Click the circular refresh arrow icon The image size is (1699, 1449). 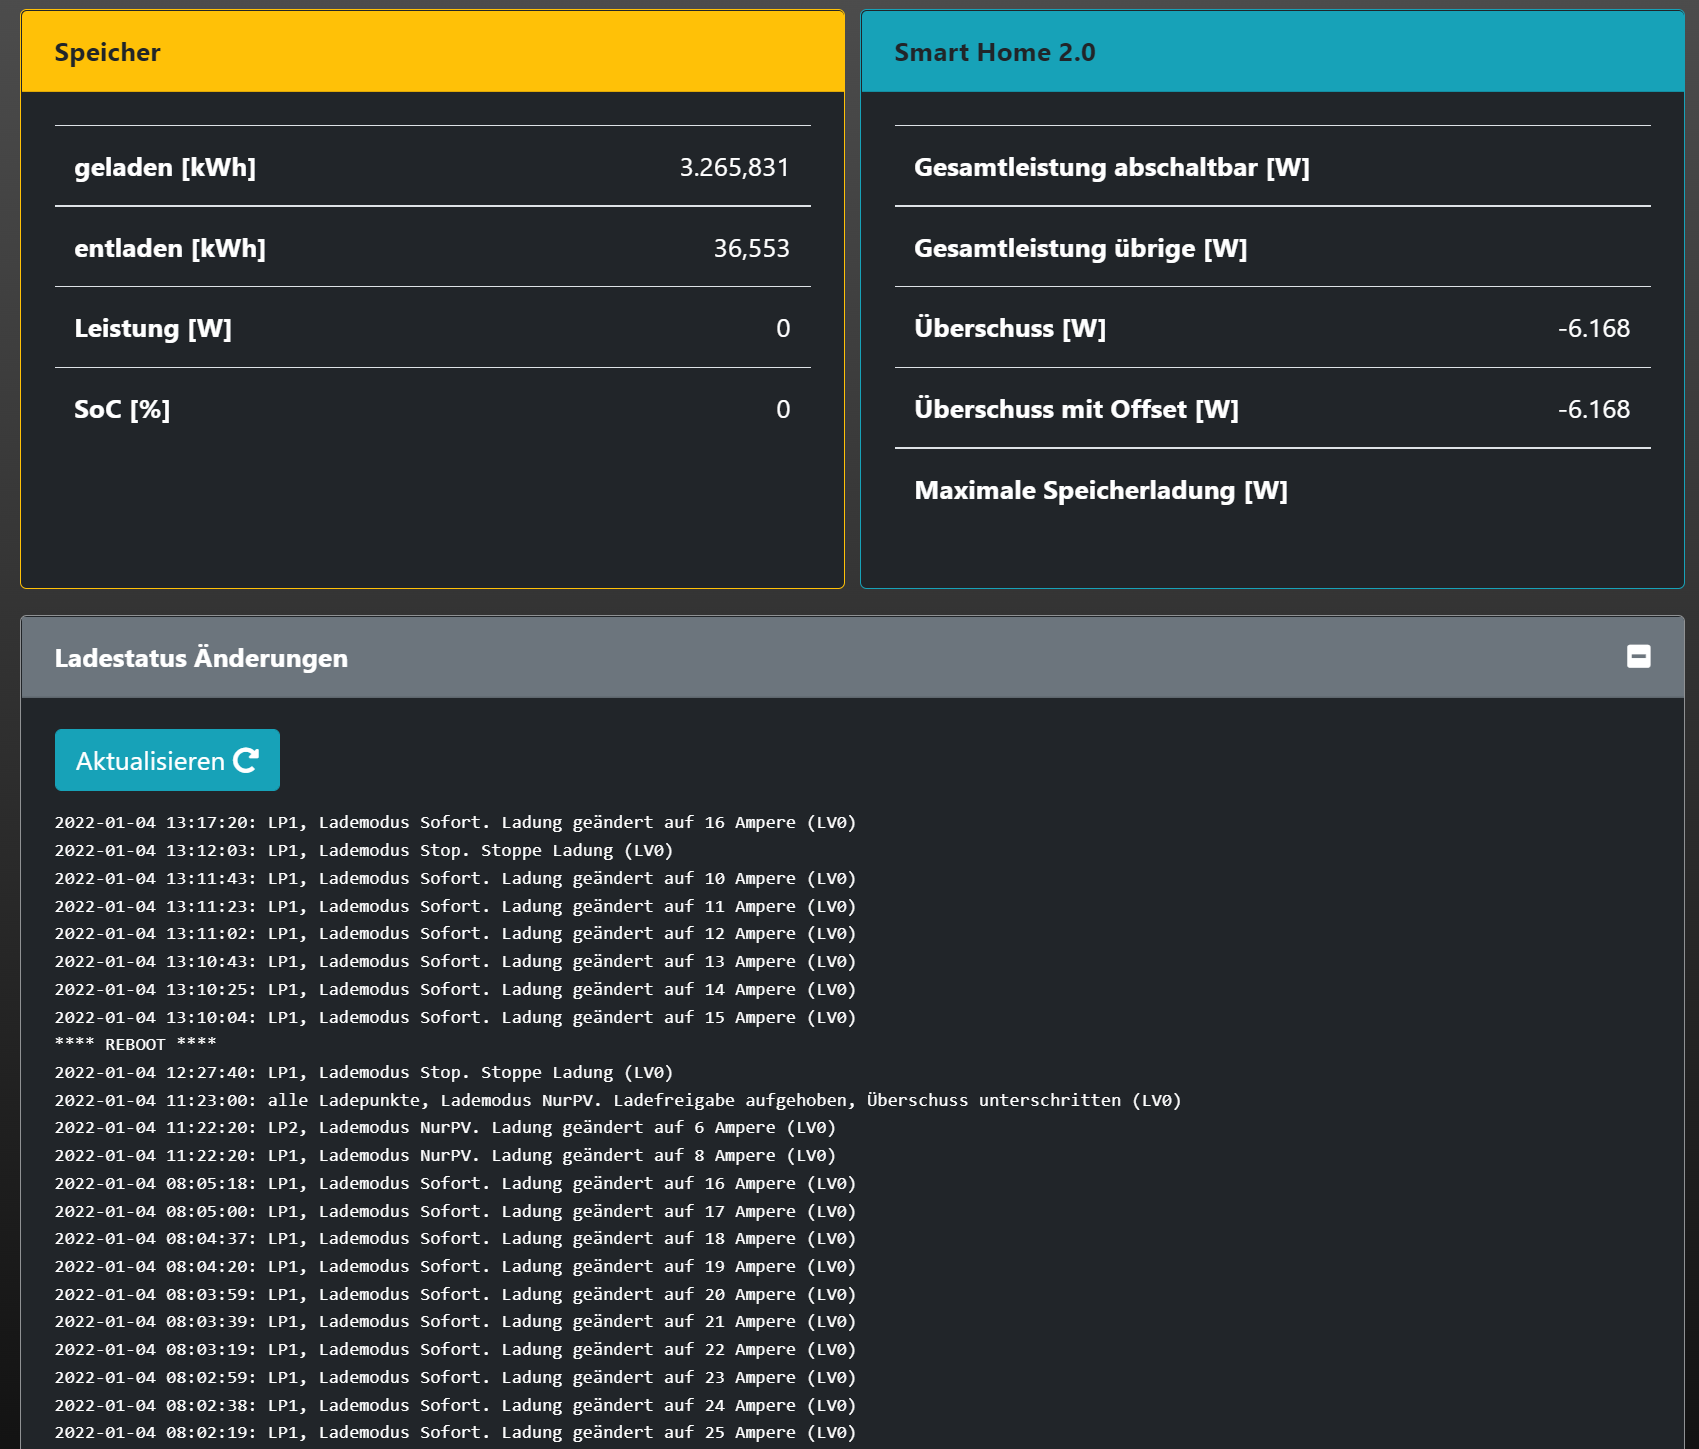(x=246, y=761)
